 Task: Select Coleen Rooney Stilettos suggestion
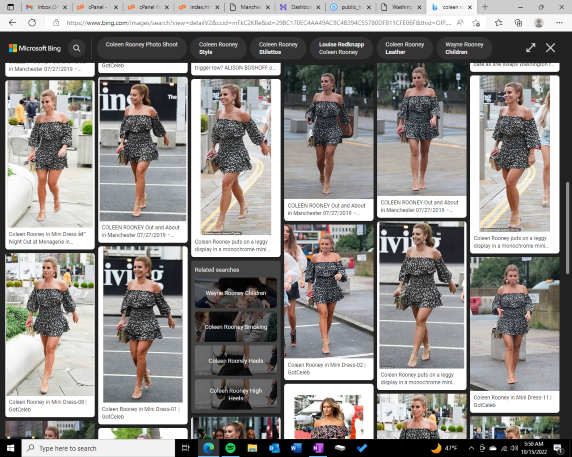click(278, 48)
